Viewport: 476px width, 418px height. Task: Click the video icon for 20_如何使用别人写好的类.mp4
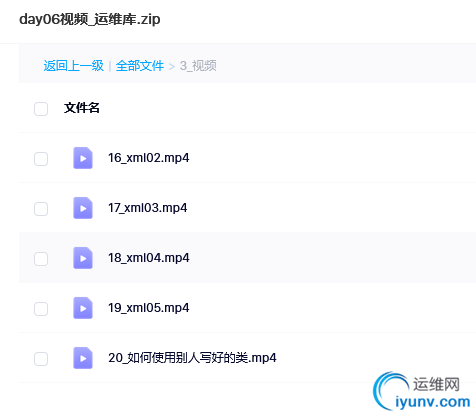[x=83, y=358]
